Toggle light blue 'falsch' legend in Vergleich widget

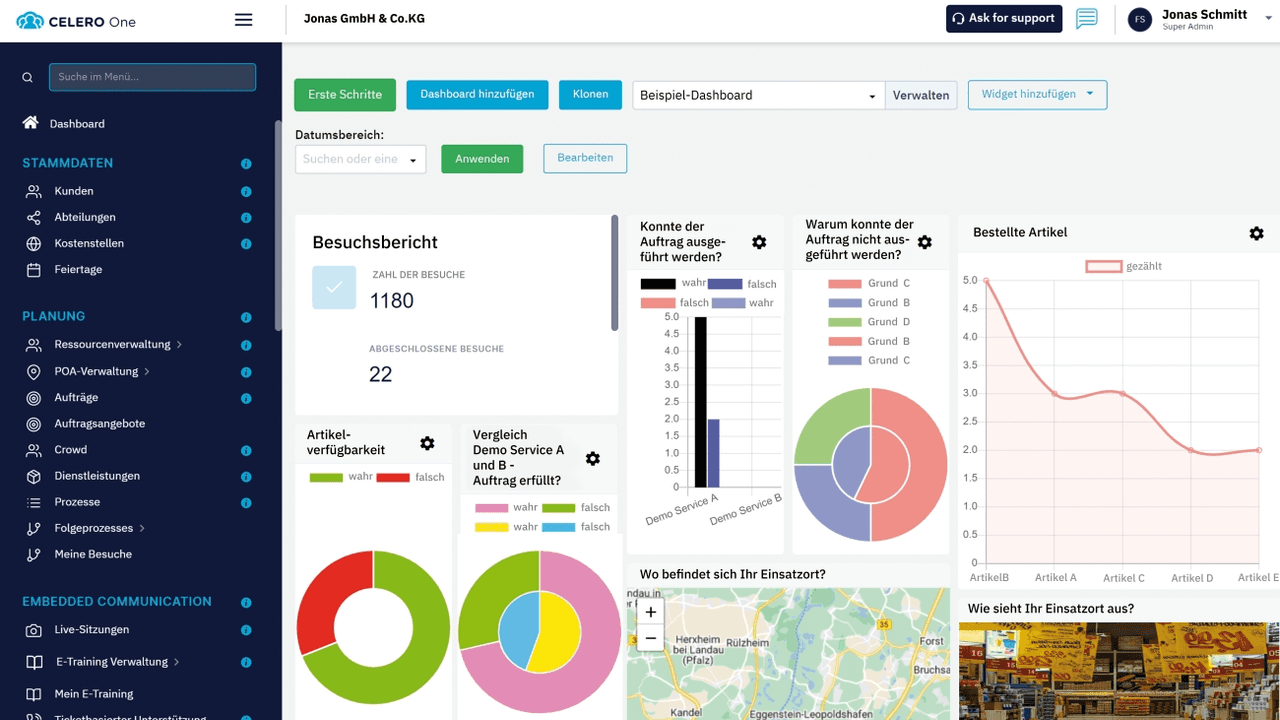tap(576, 527)
